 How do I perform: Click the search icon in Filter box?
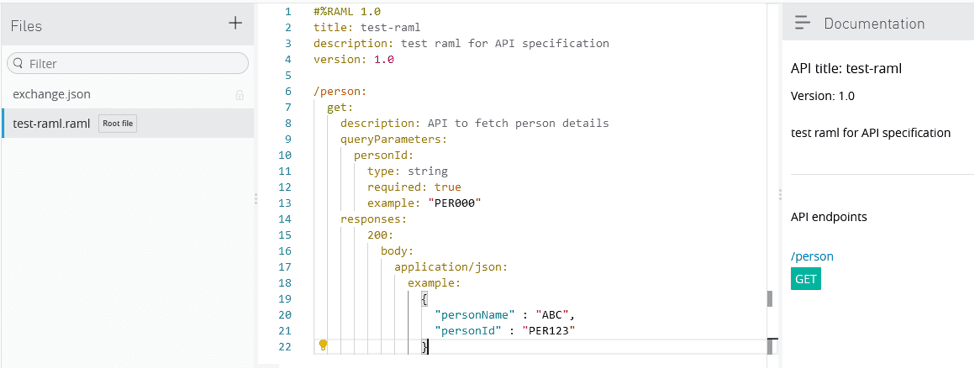18,63
